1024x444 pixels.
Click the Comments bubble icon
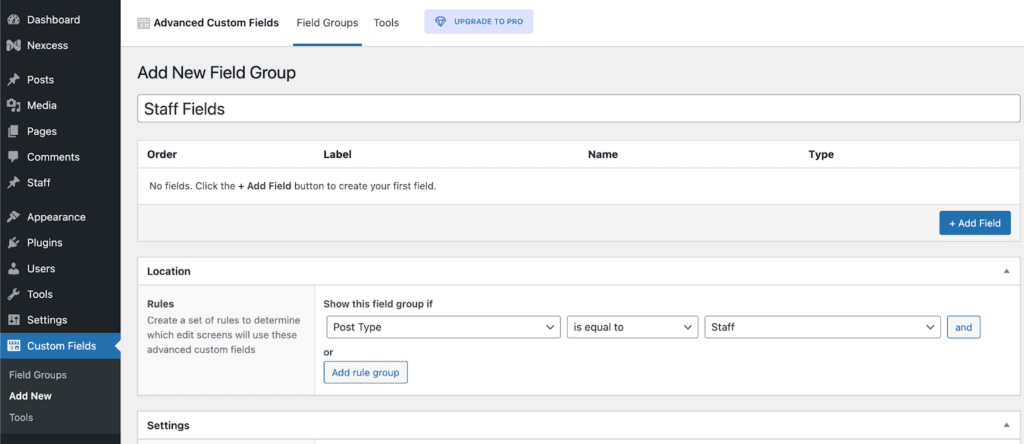pos(13,157)
